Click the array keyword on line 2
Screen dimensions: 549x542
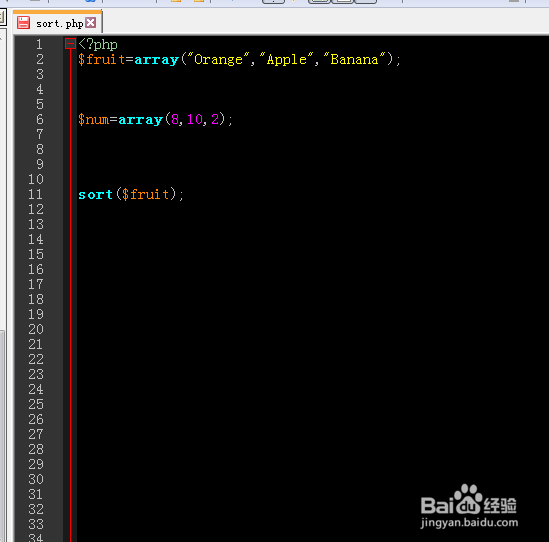[157, 60]
